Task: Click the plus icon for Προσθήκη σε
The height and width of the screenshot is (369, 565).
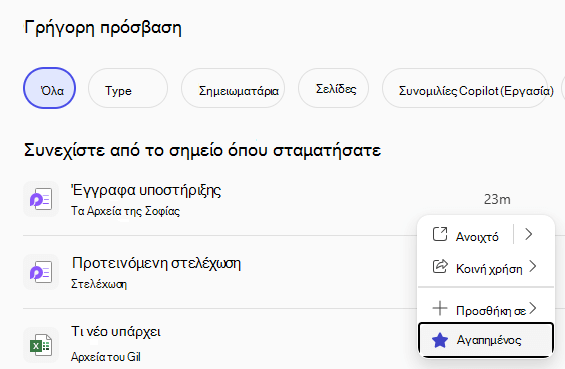Action: click(x=440, y=308)
